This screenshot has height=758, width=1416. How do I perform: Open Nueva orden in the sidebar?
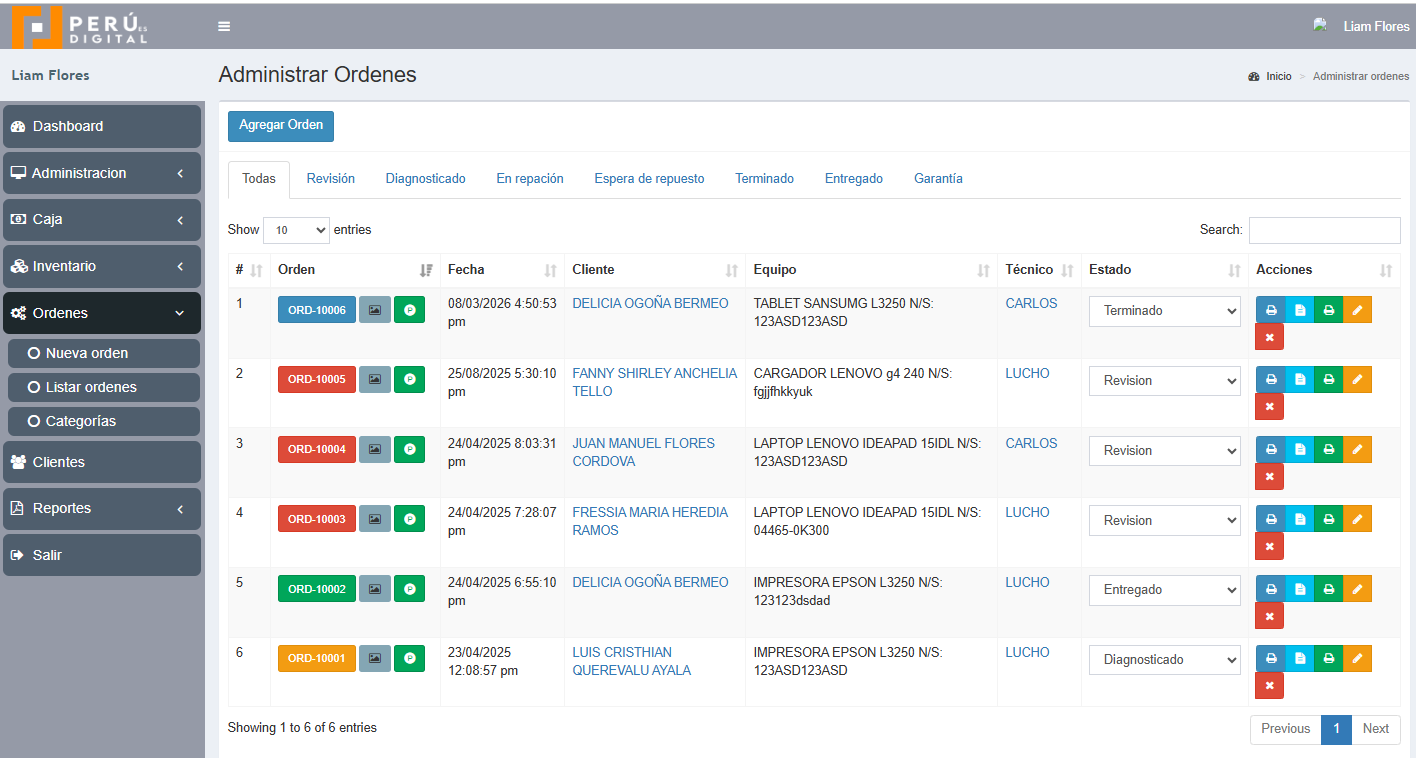click(104, 353)
